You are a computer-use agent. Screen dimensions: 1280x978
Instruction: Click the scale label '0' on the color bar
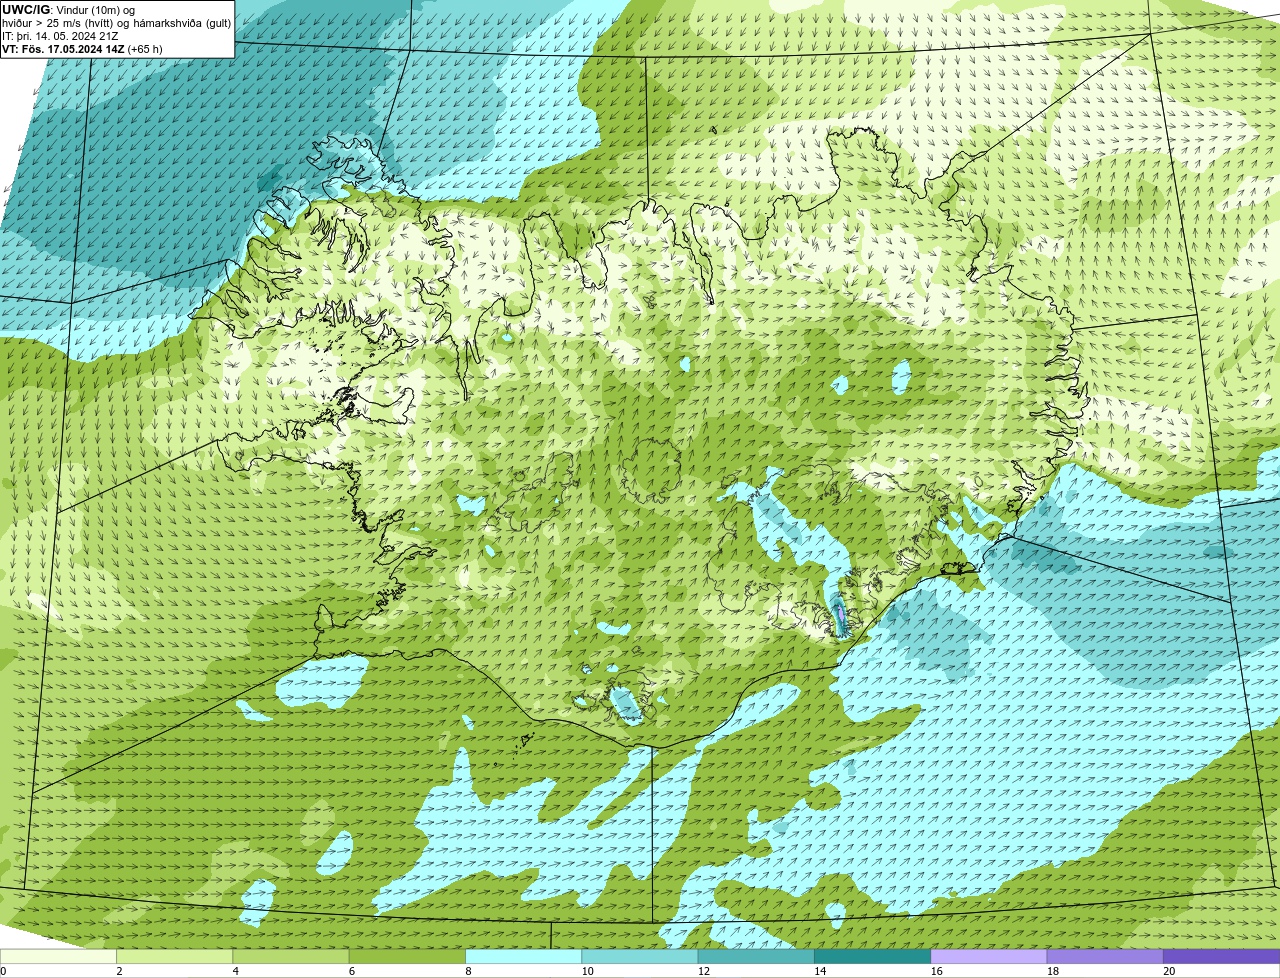click(3, 971)
